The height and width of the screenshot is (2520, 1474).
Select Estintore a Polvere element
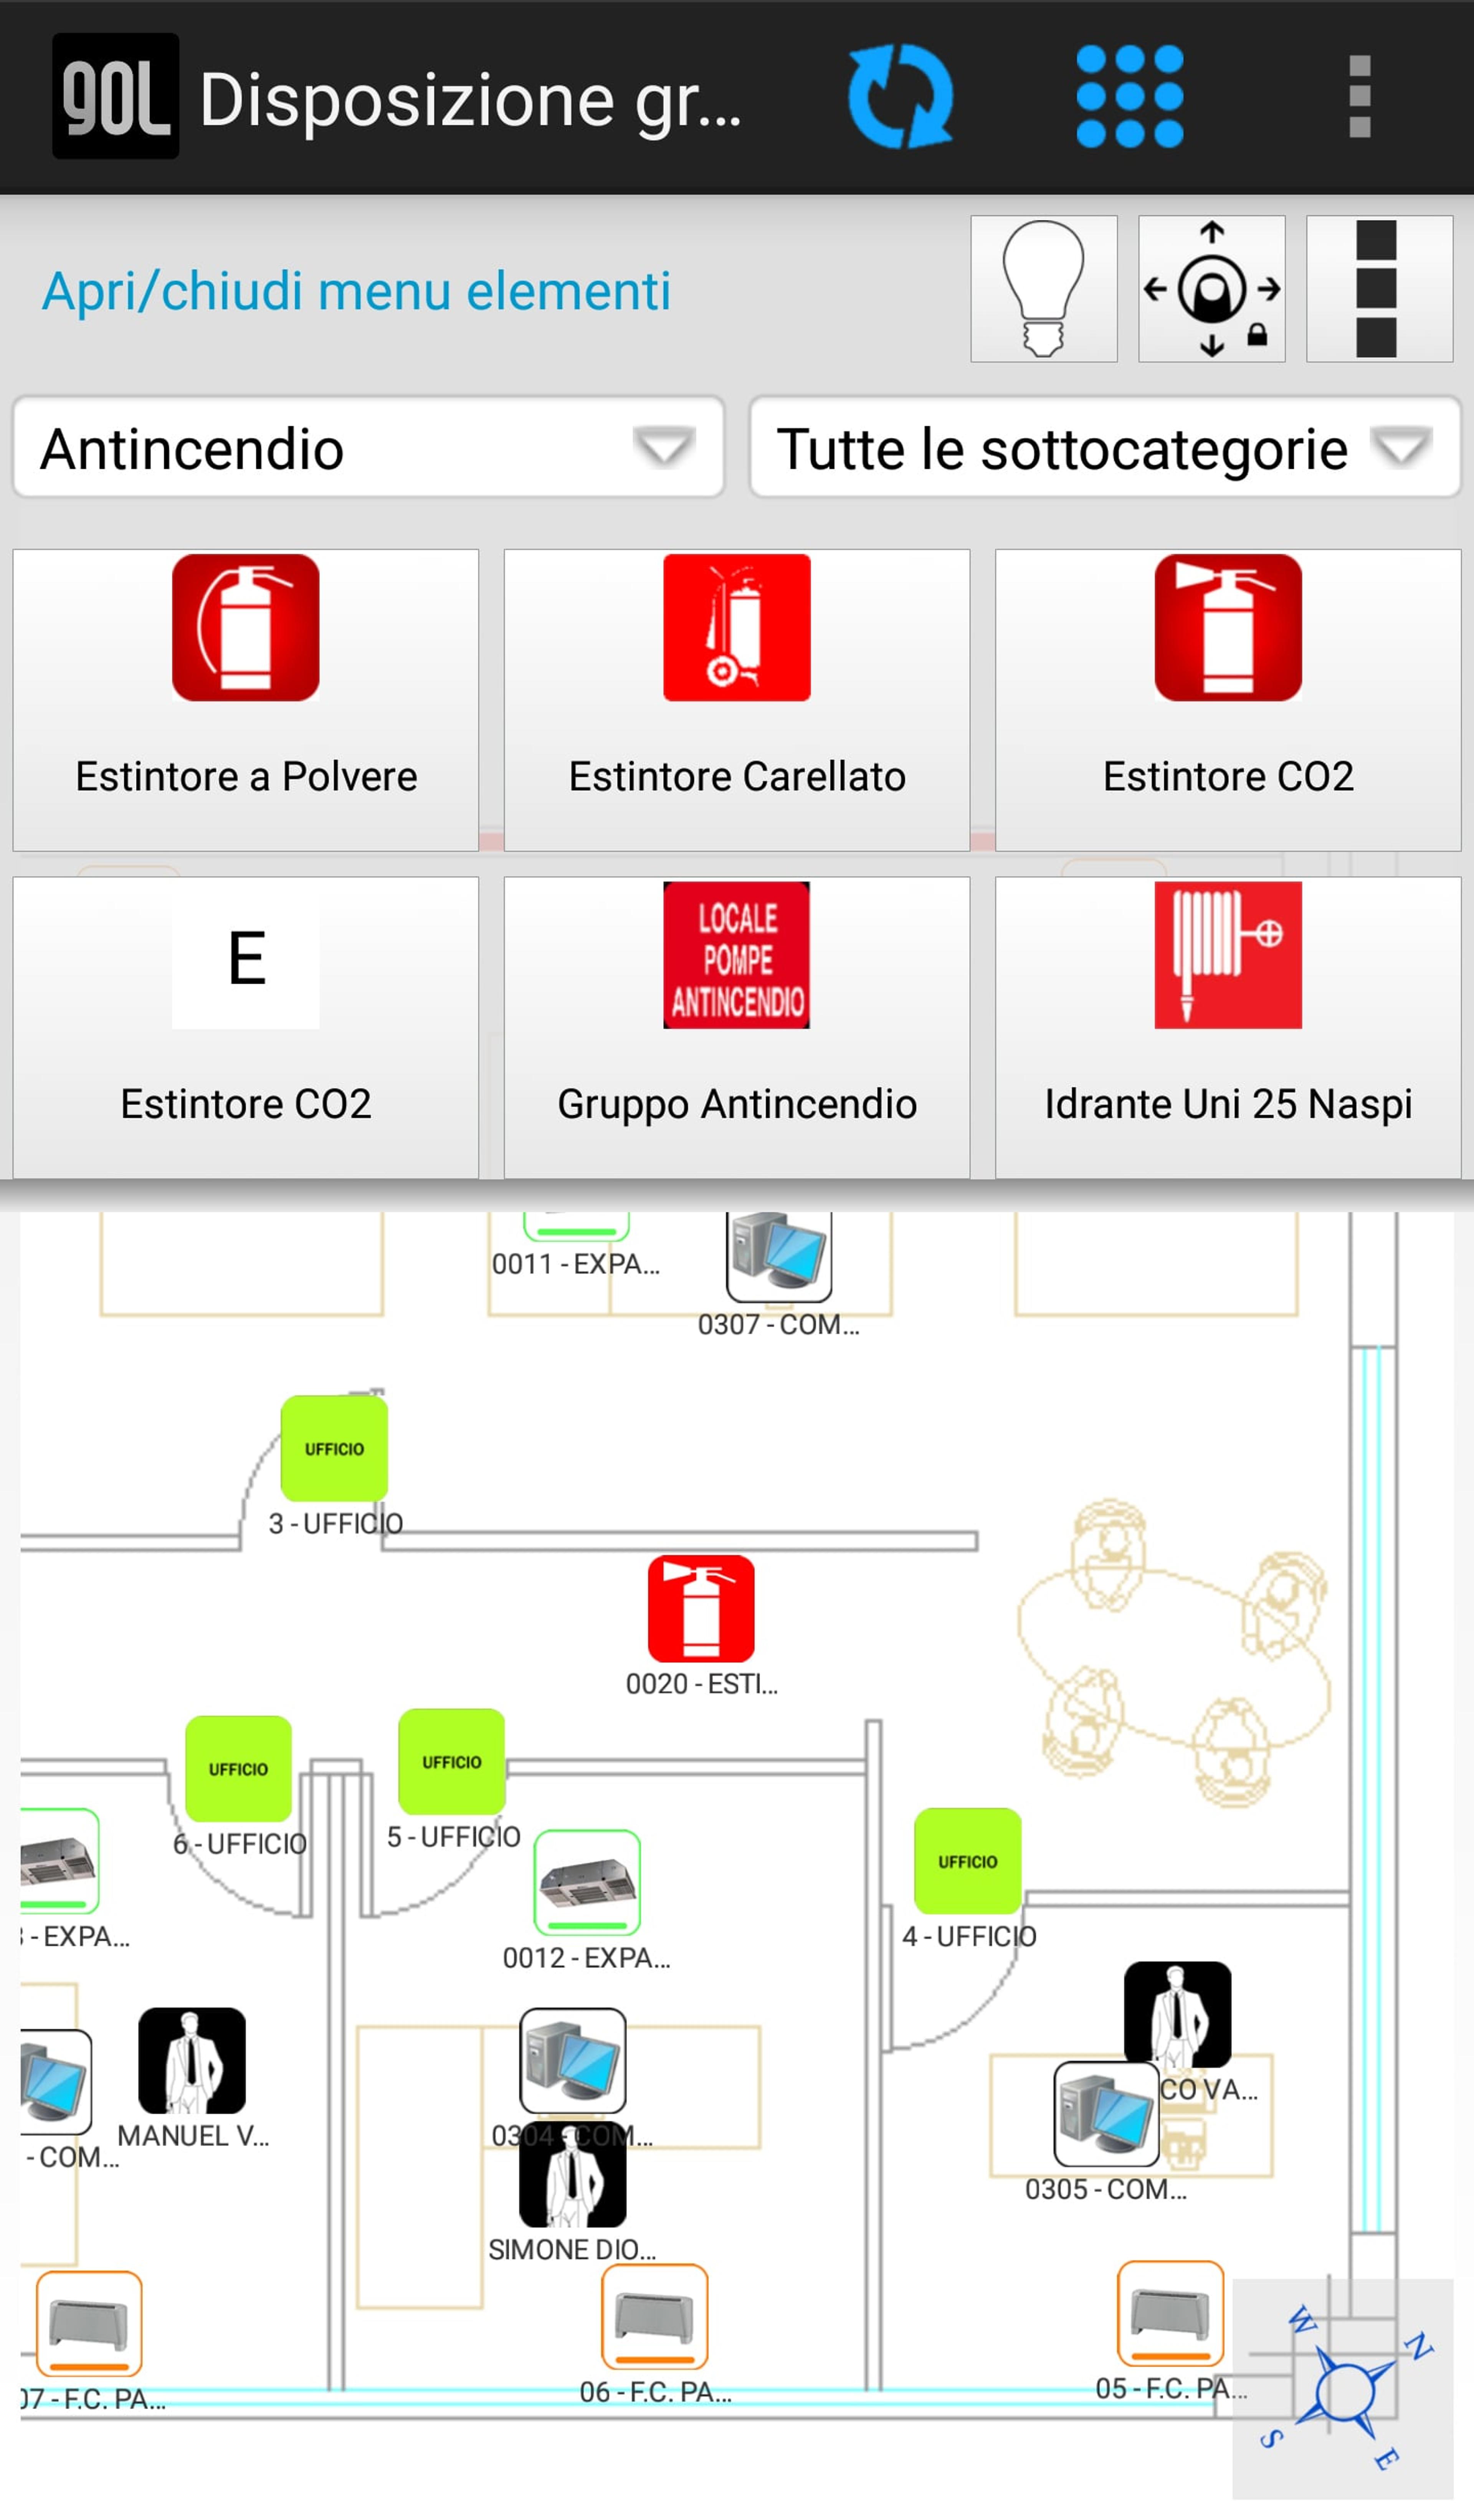click(x=246, y=700)
